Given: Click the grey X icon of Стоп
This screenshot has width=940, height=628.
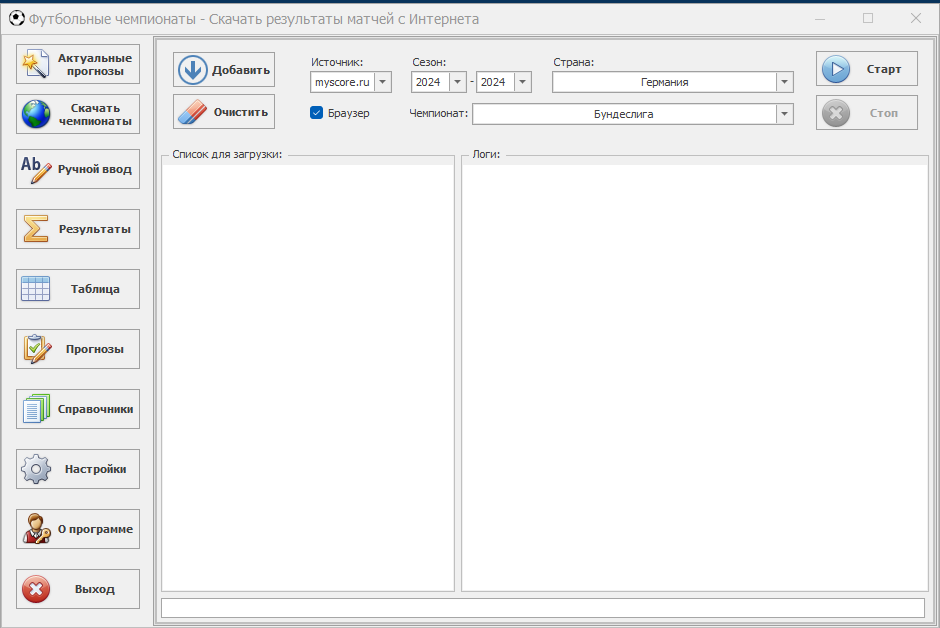Looking at the screenshot, I should click(836, 113).
